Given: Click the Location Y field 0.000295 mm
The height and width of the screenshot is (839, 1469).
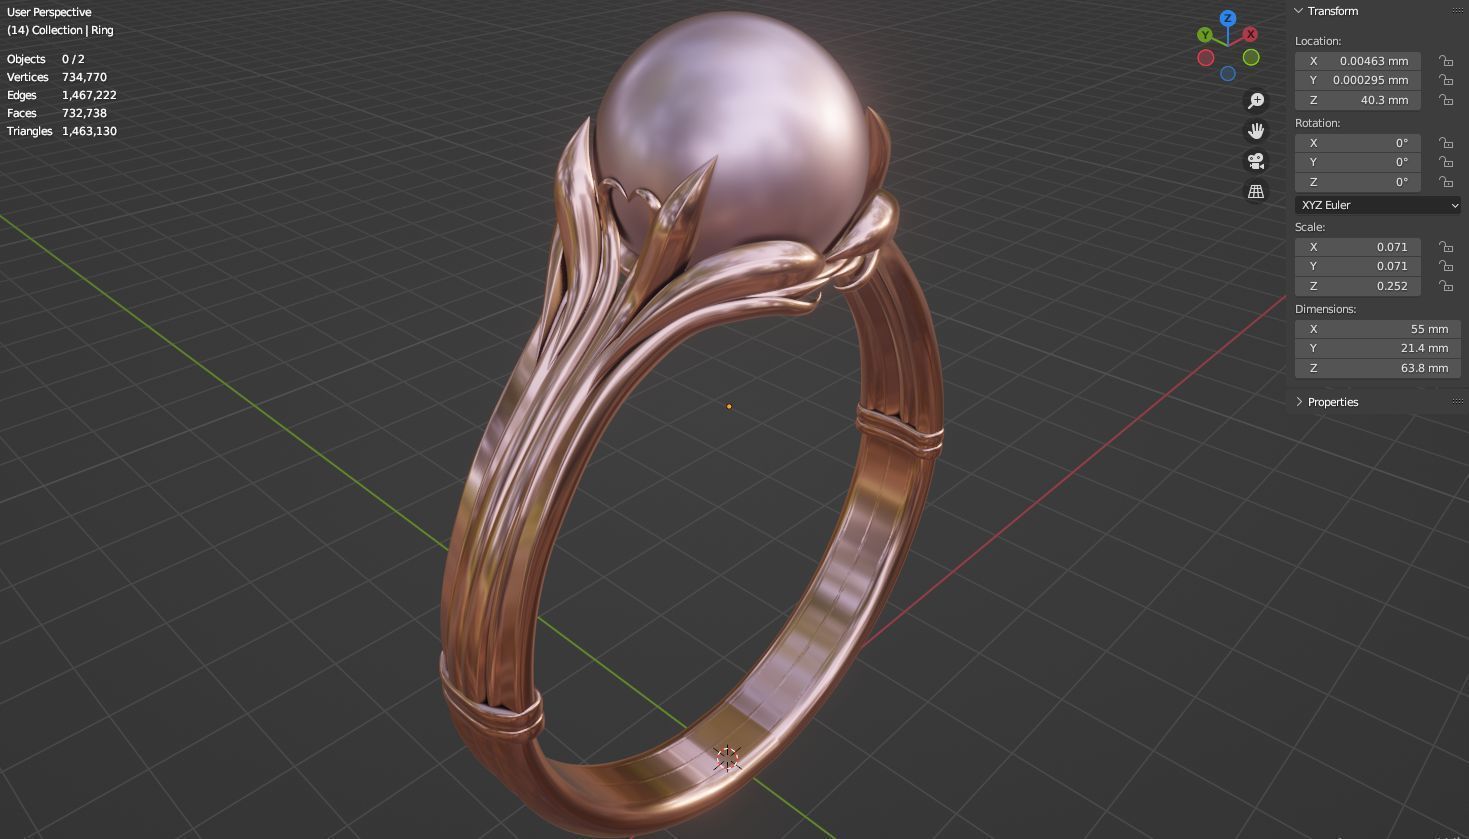Looking at the screenshot, I should pos(1358,80).
